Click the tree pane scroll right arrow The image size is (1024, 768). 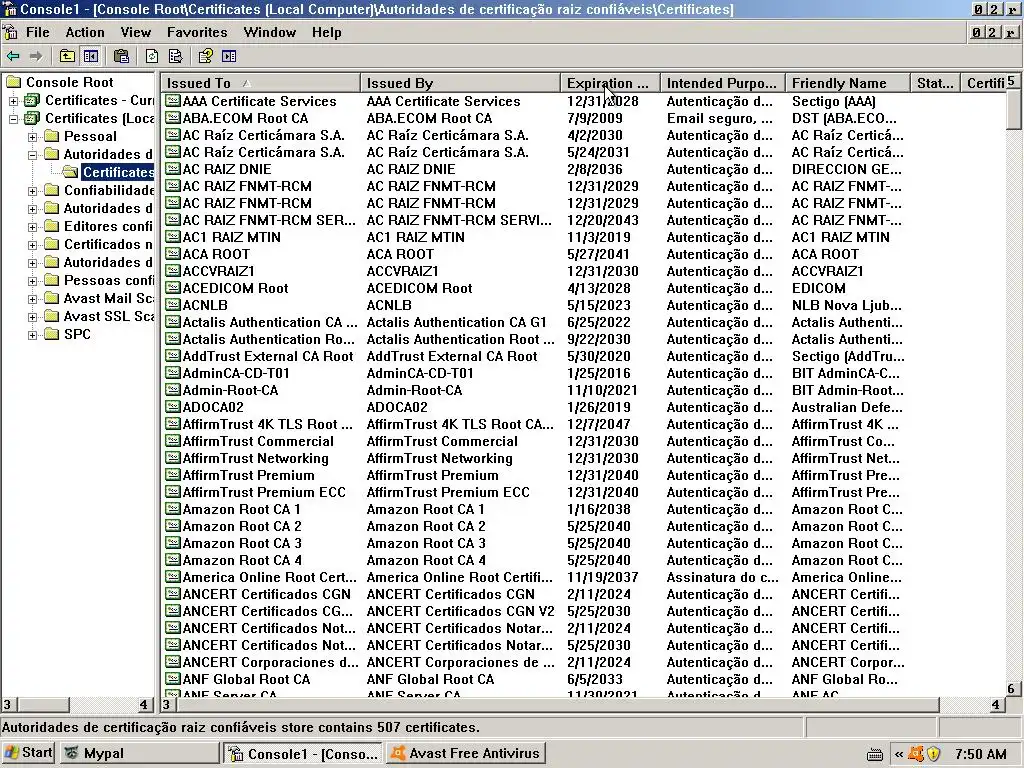pyautogui.click(x=144, y=705)
